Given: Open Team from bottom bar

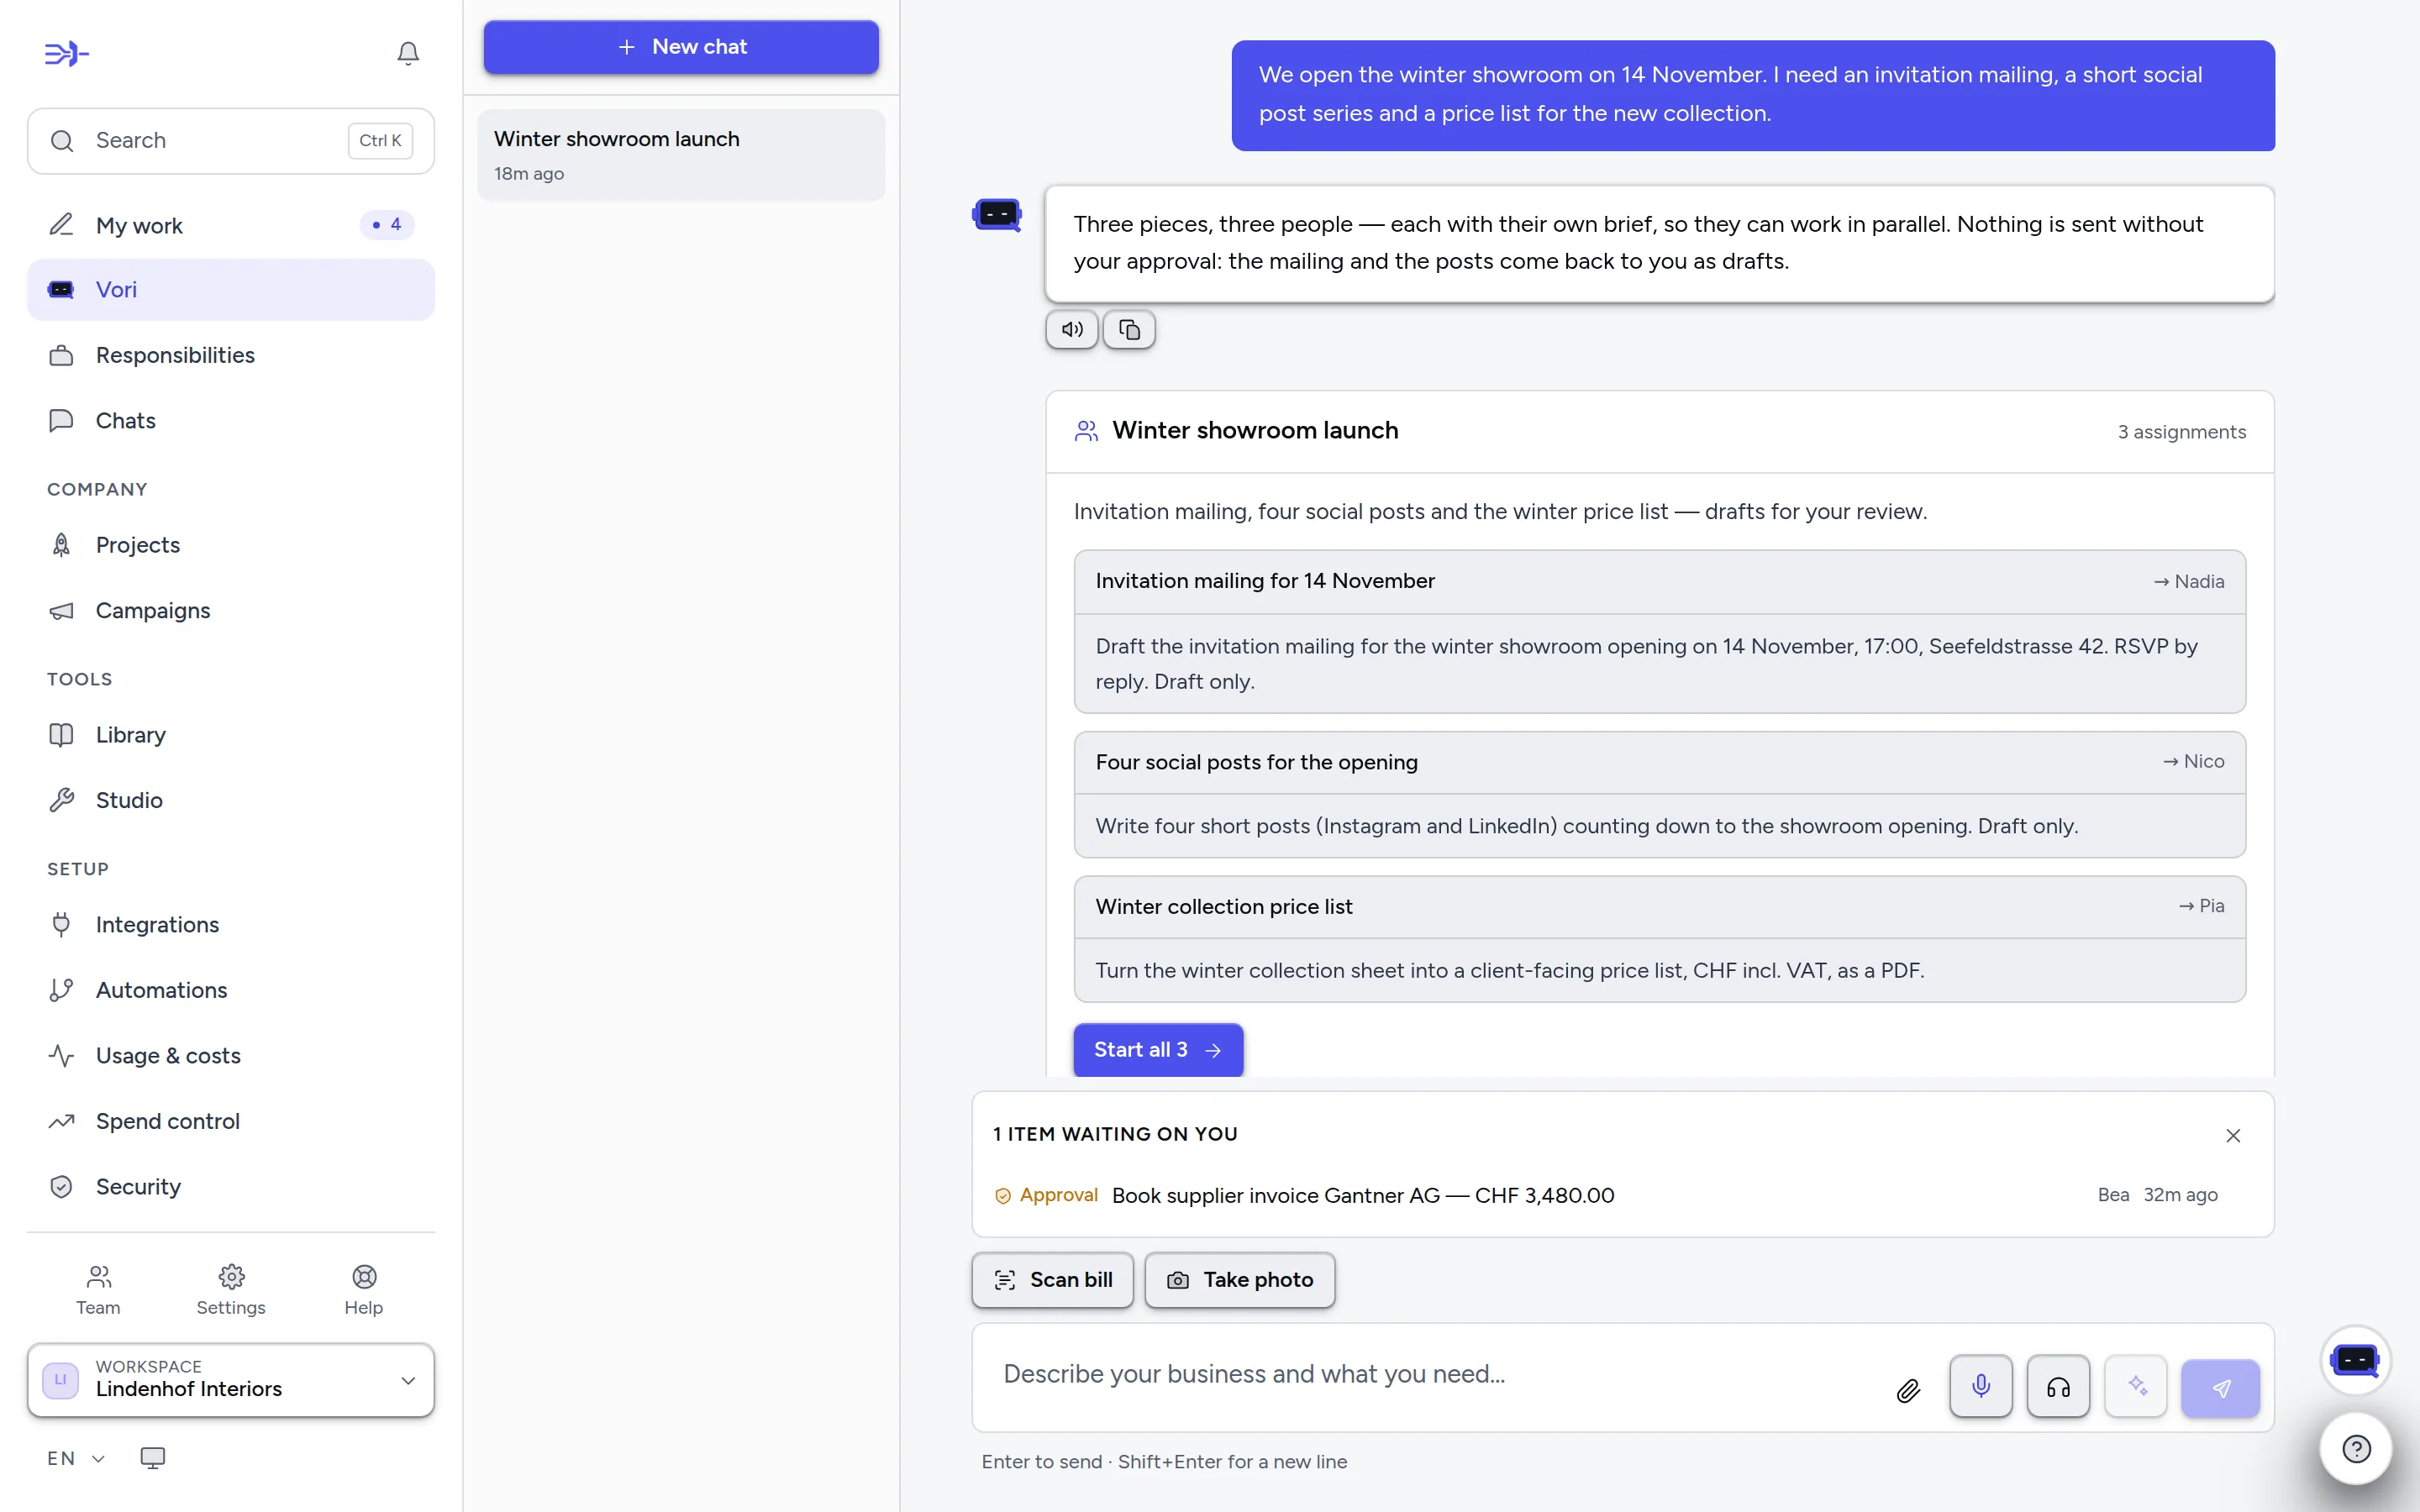Looking at the screenshot, I should [x=98, y=1290].
